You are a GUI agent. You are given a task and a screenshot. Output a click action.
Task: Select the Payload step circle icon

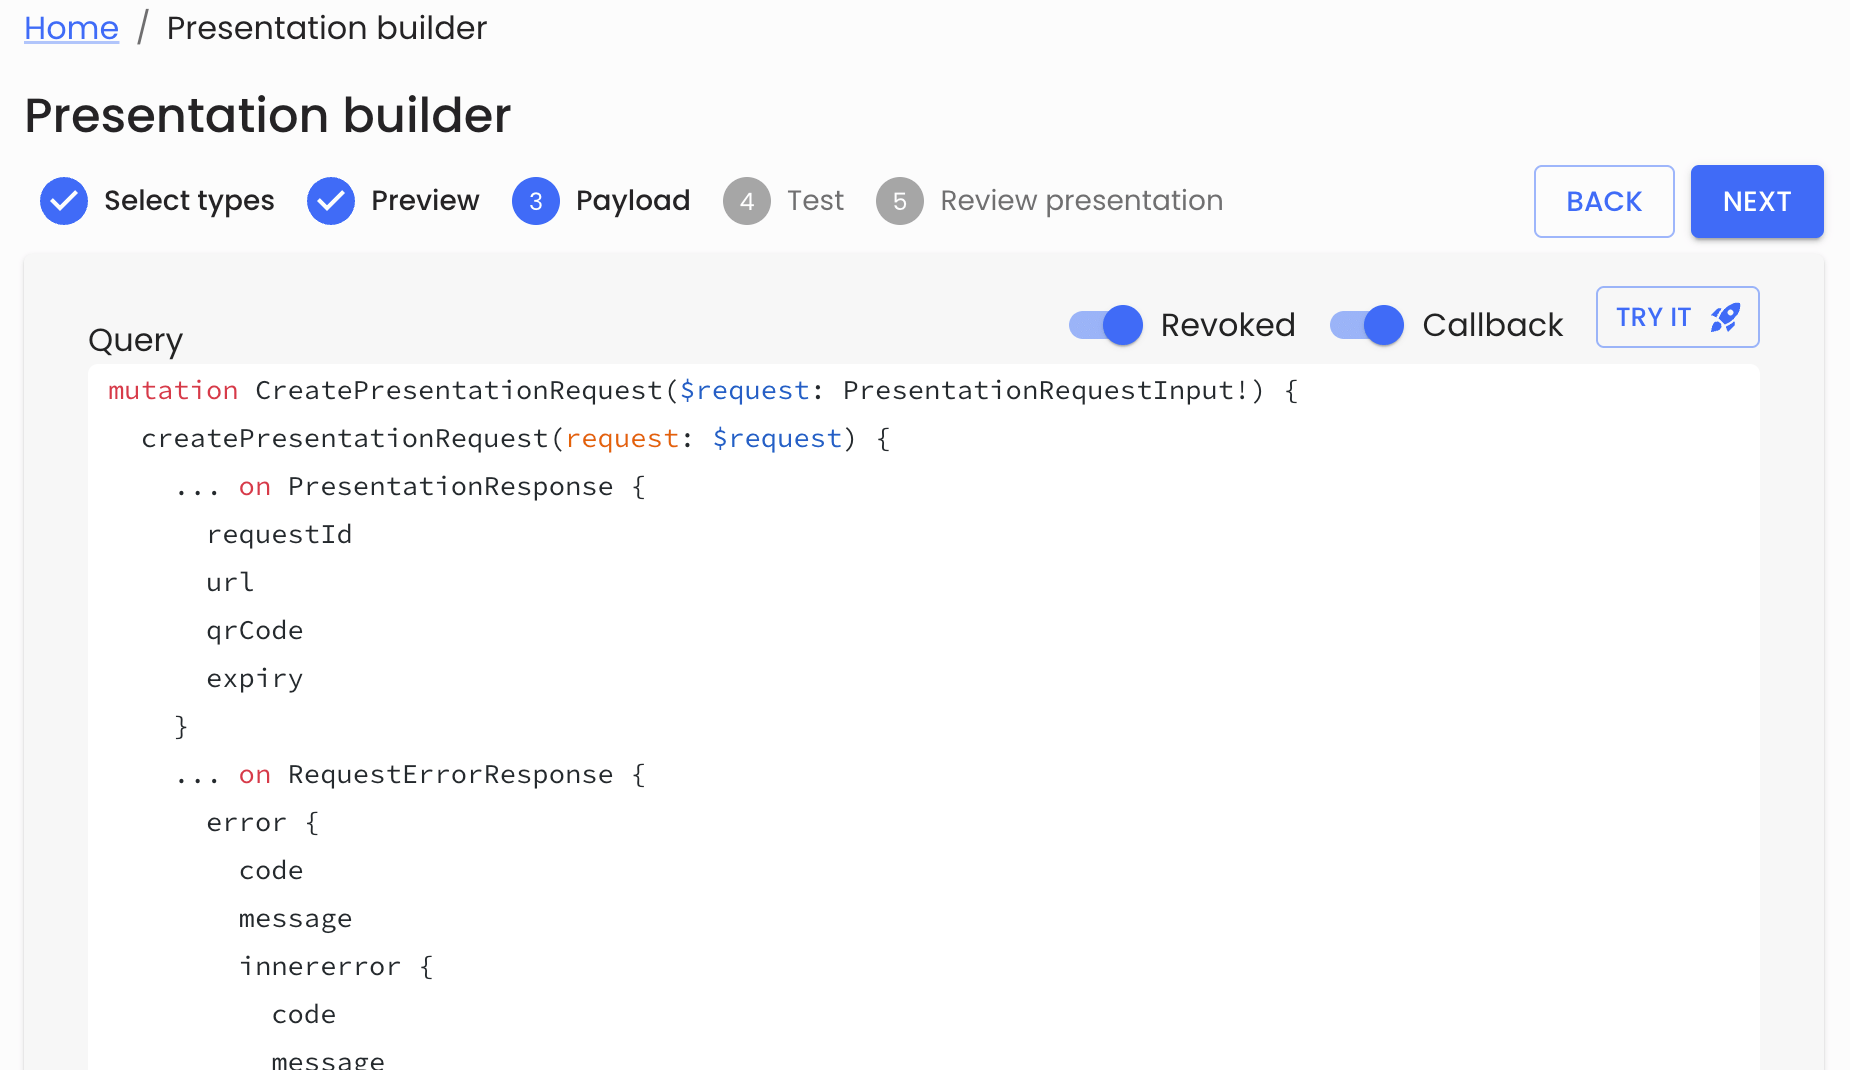click(x=536, y=201)
